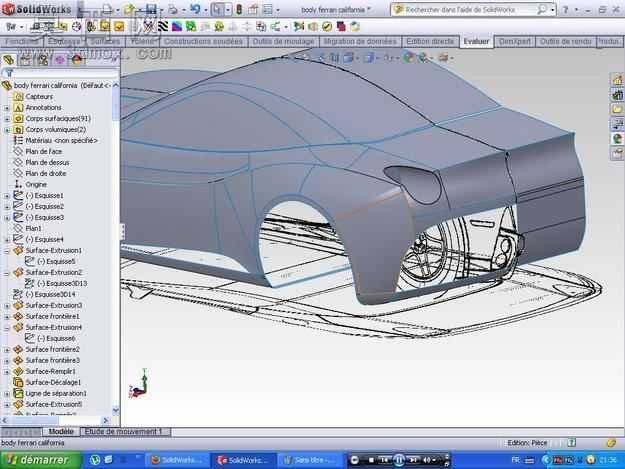Select Plan de face in the tree
Screen dimensions: 625x469
click(43, 151)
